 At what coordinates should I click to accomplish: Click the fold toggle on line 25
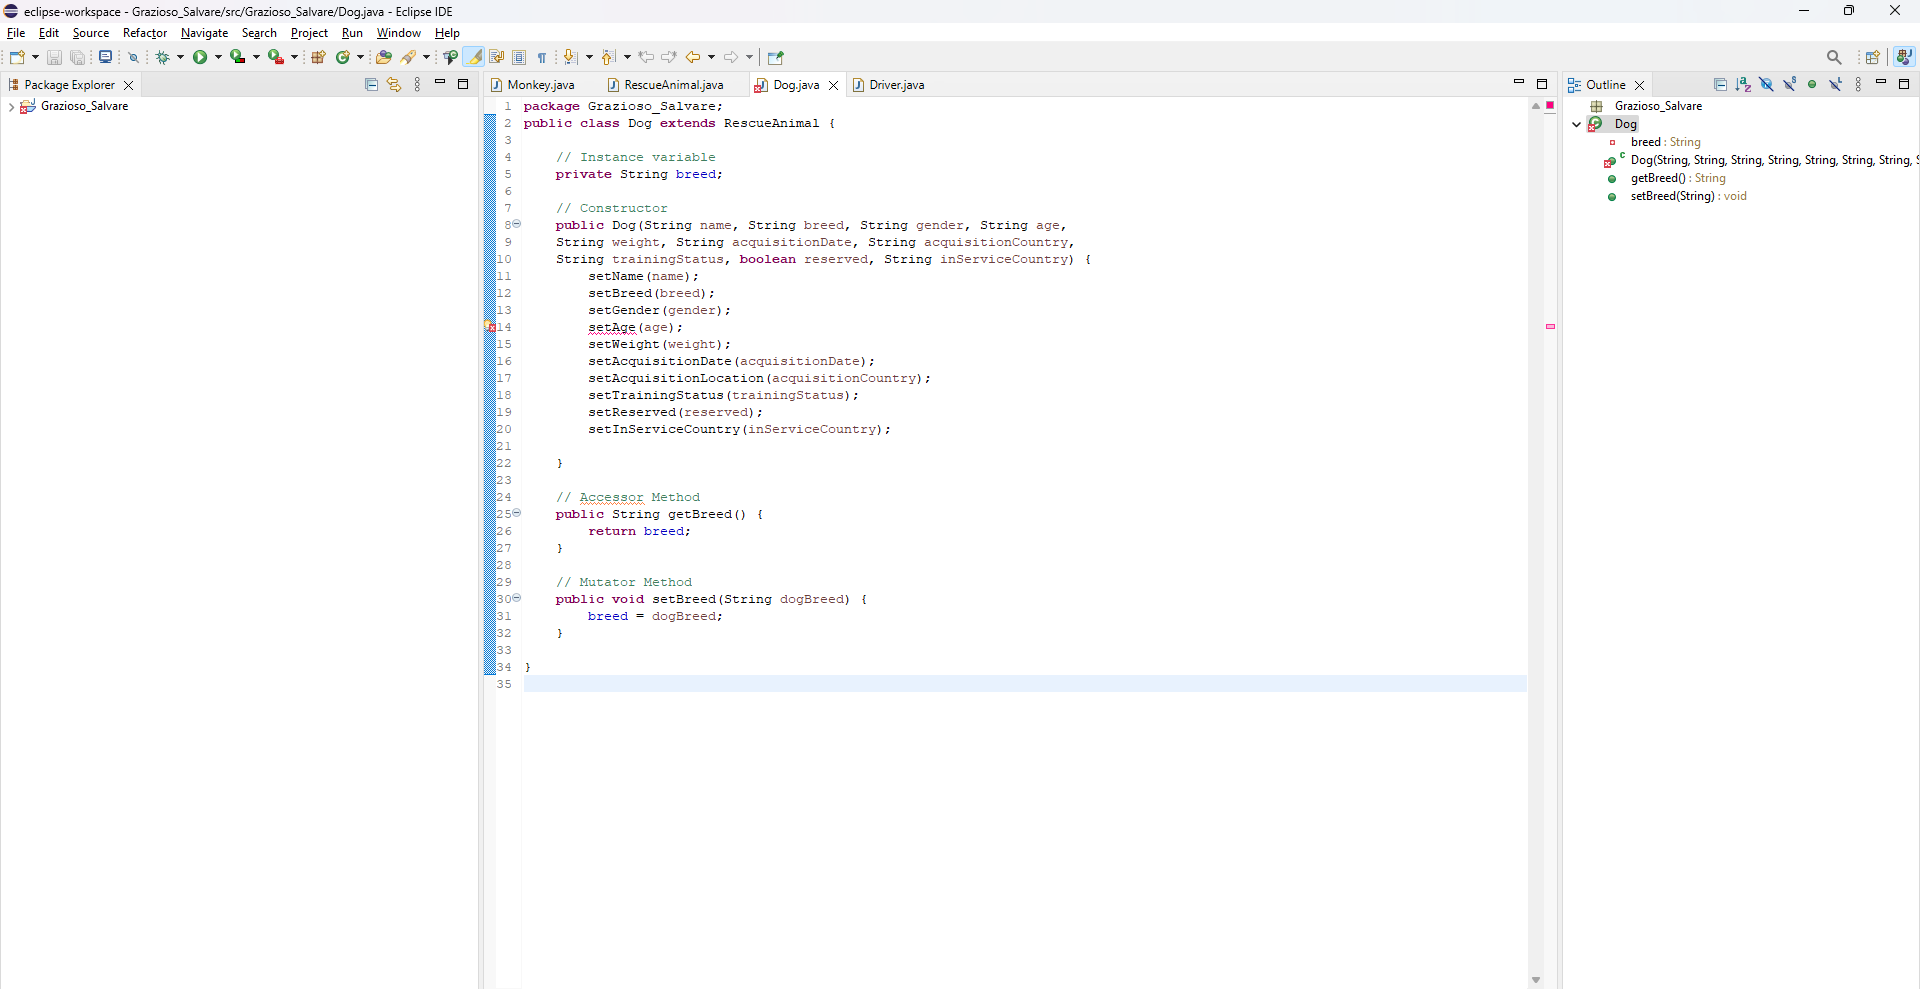pos(517,513)
